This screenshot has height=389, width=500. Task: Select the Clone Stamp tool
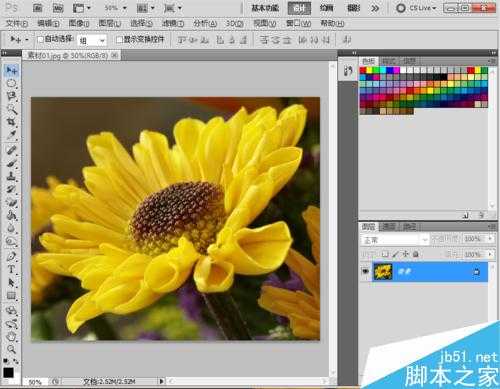[12, 176]
